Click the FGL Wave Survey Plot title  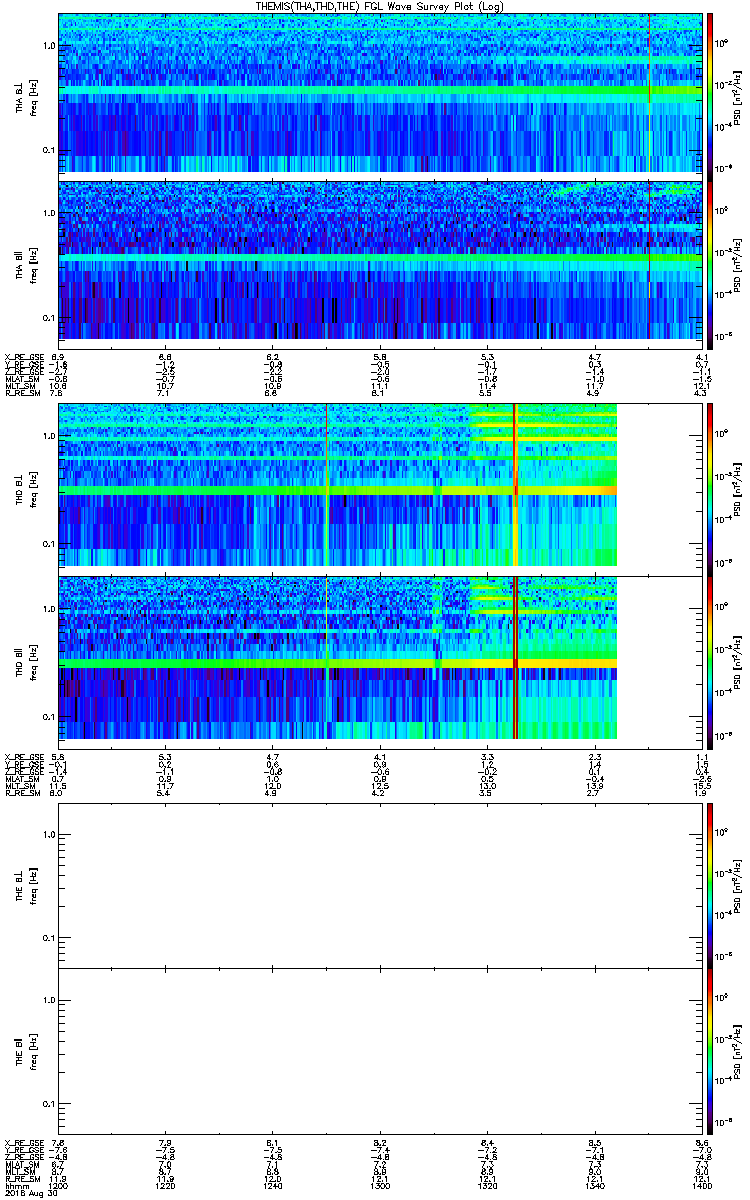[380, 6]
